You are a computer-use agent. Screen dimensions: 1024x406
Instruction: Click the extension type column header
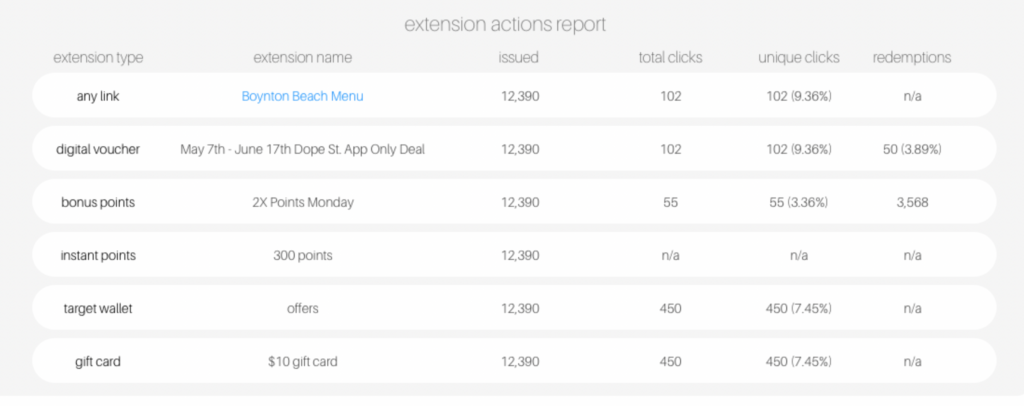(x=98, y=57)
